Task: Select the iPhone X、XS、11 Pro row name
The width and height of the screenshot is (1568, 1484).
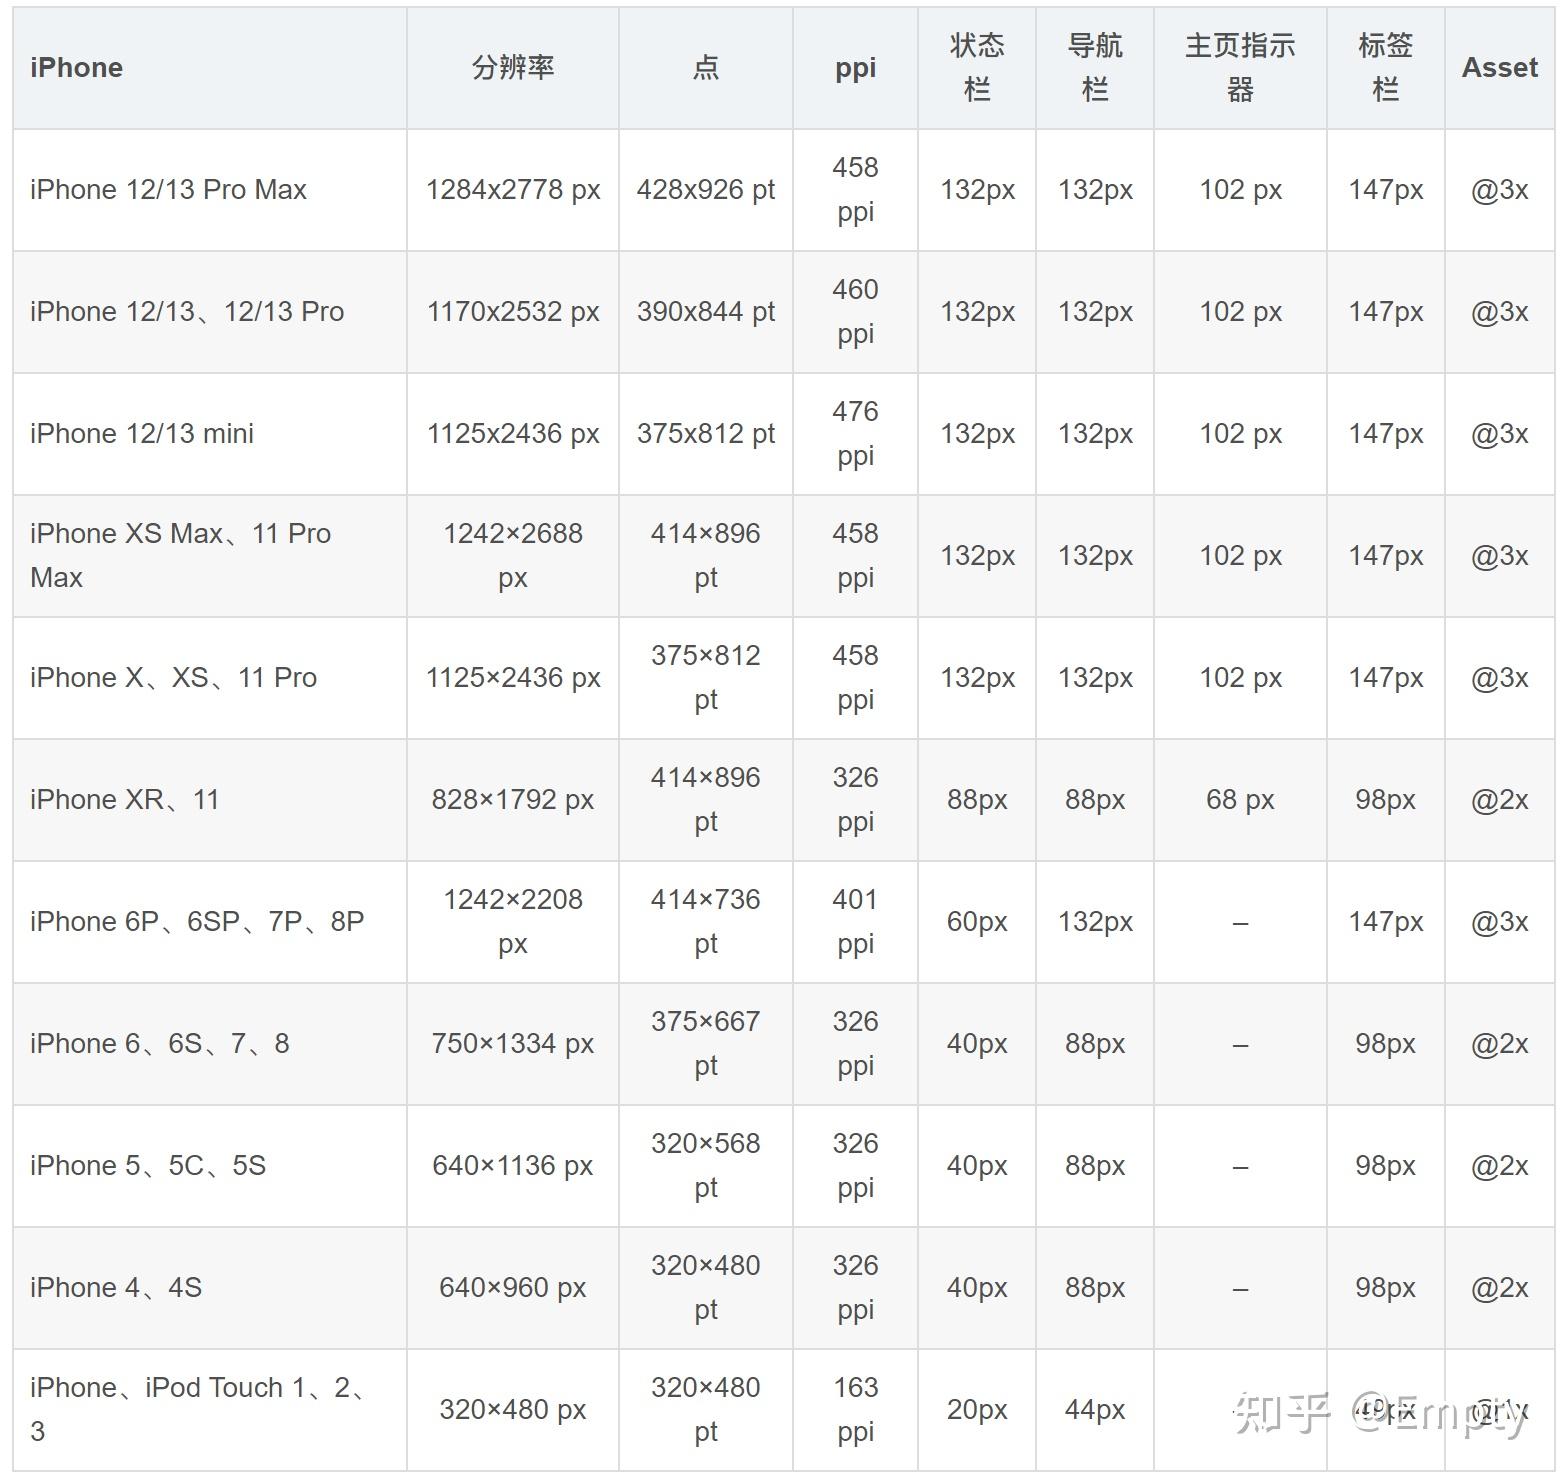Action: (173, 678)
